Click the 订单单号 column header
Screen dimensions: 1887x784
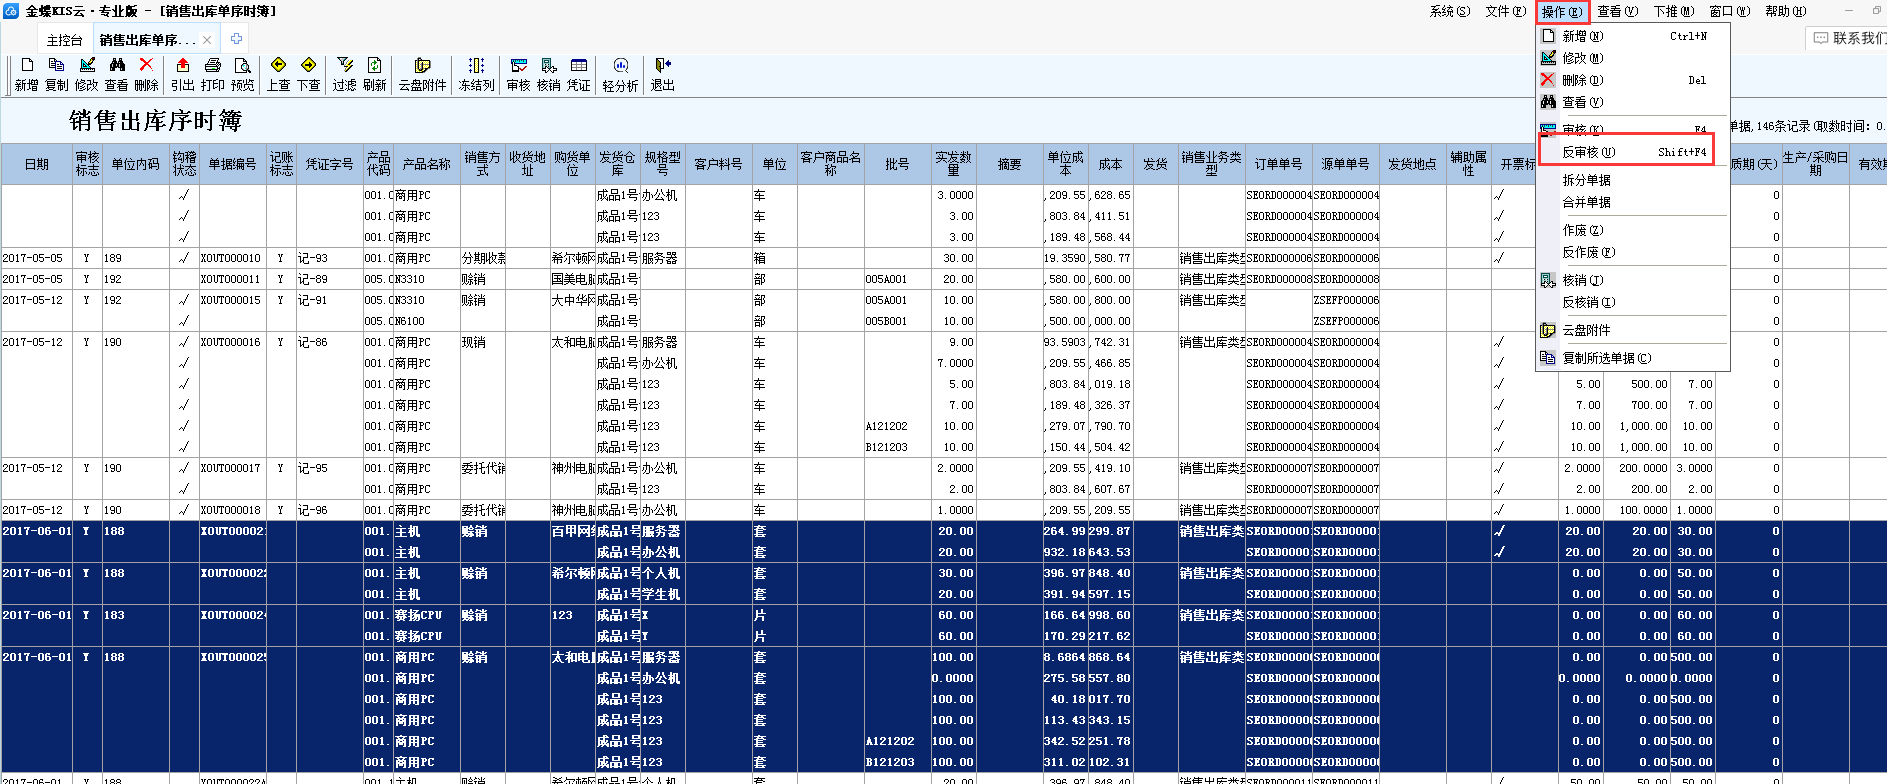(1278, 164)
